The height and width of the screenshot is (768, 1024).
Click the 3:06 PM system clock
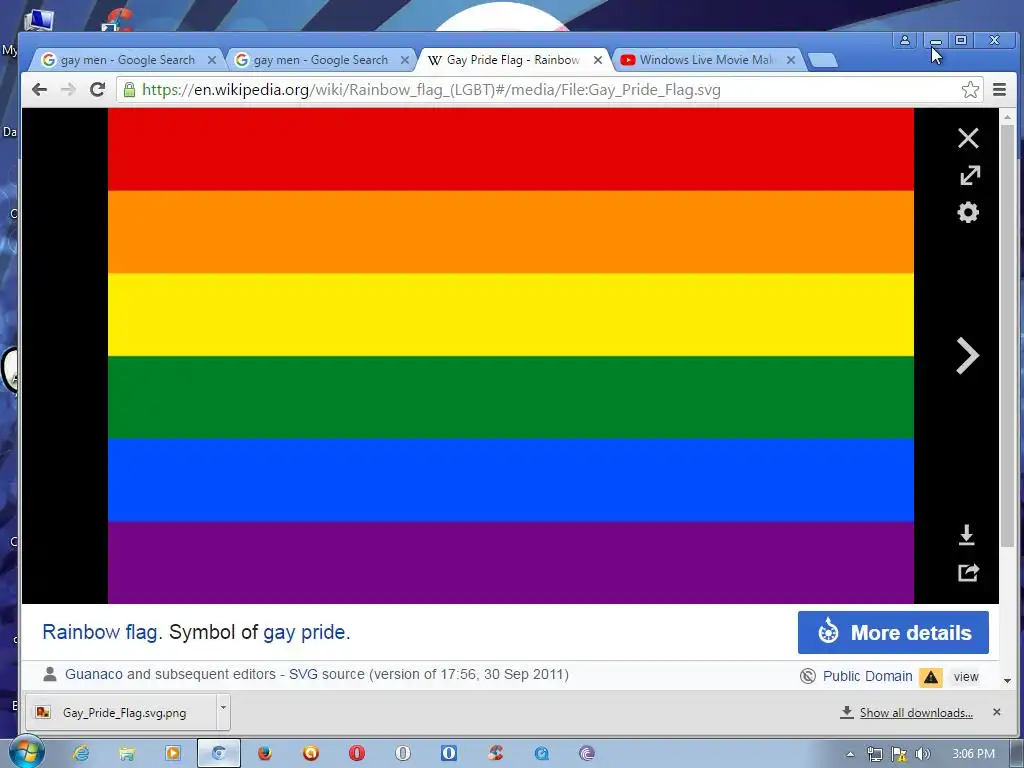973,754
